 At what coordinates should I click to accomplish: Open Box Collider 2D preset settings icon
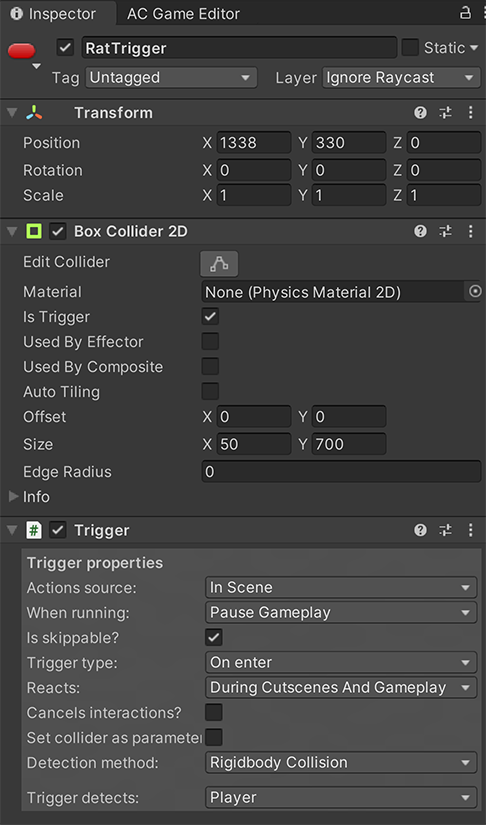tap(446, 232)
